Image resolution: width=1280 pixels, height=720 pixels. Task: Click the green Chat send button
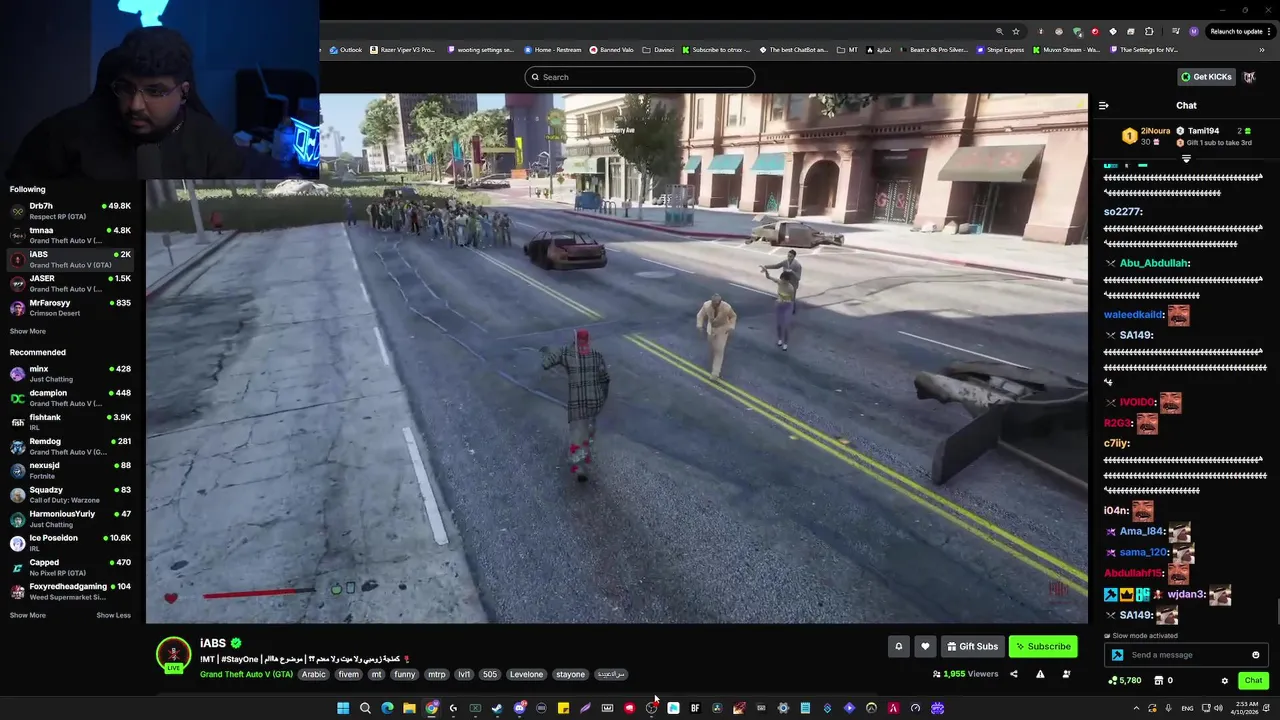tap(1253, 680)
